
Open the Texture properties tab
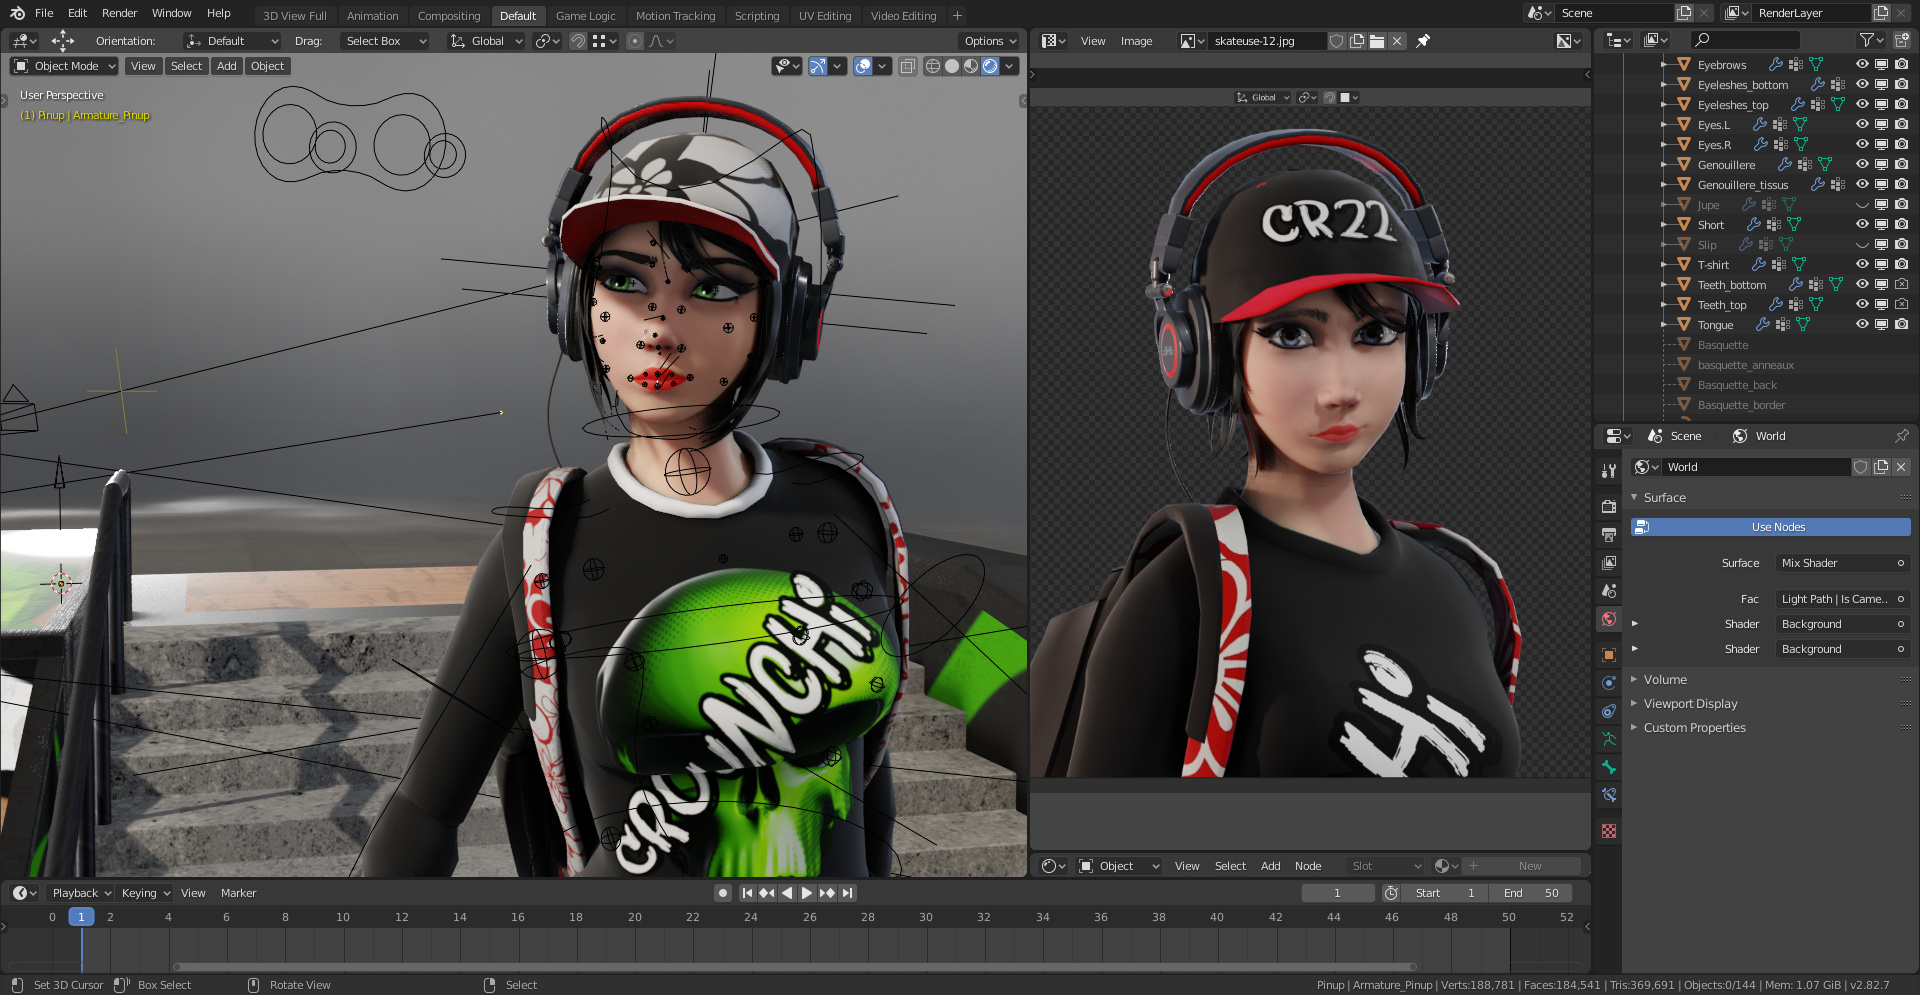(x=1608, y=831)
